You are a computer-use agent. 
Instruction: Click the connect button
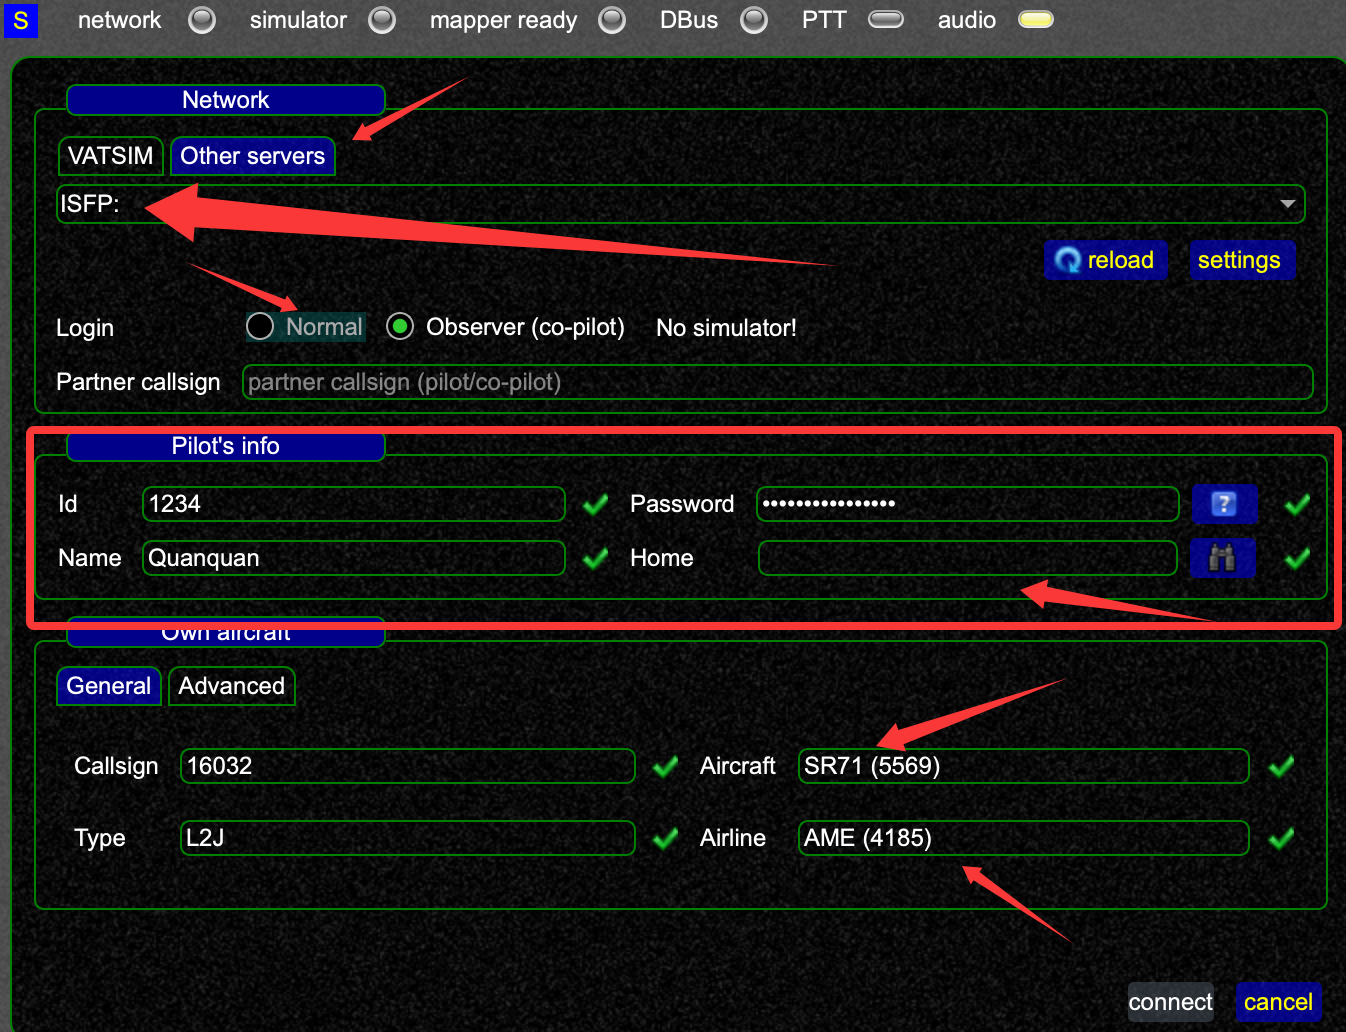point(1171,1002)
